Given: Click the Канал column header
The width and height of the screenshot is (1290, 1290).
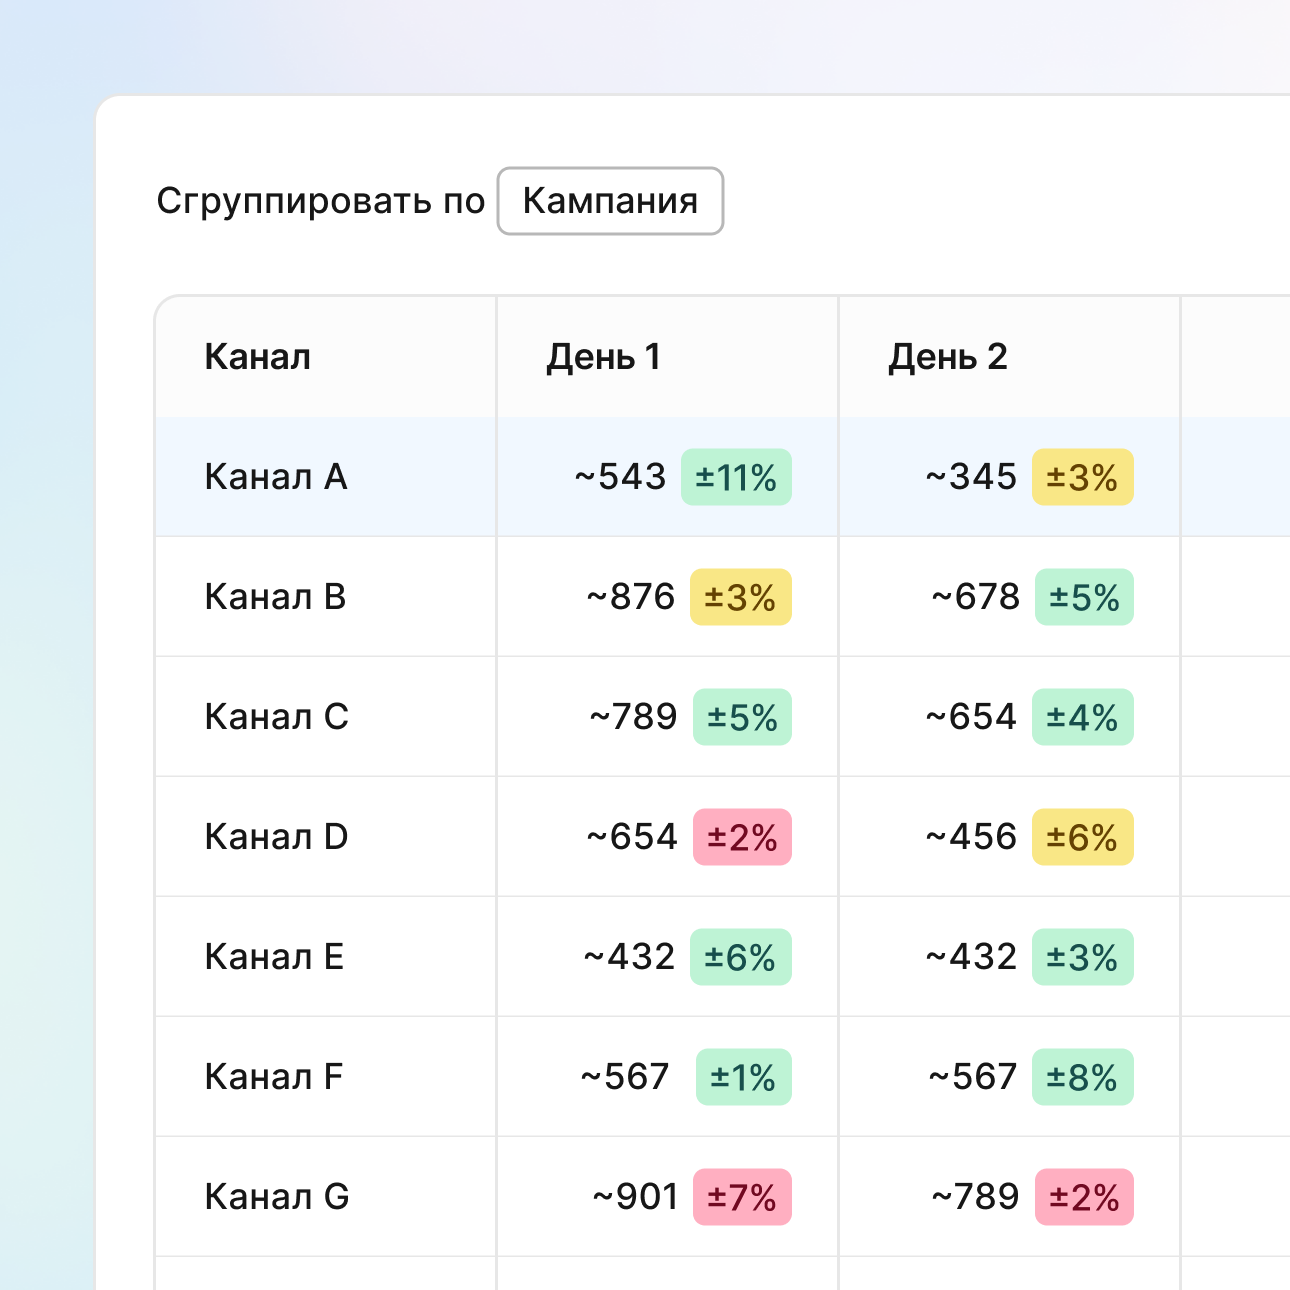Looking at the screenshot, I should [x=258, y=357].
